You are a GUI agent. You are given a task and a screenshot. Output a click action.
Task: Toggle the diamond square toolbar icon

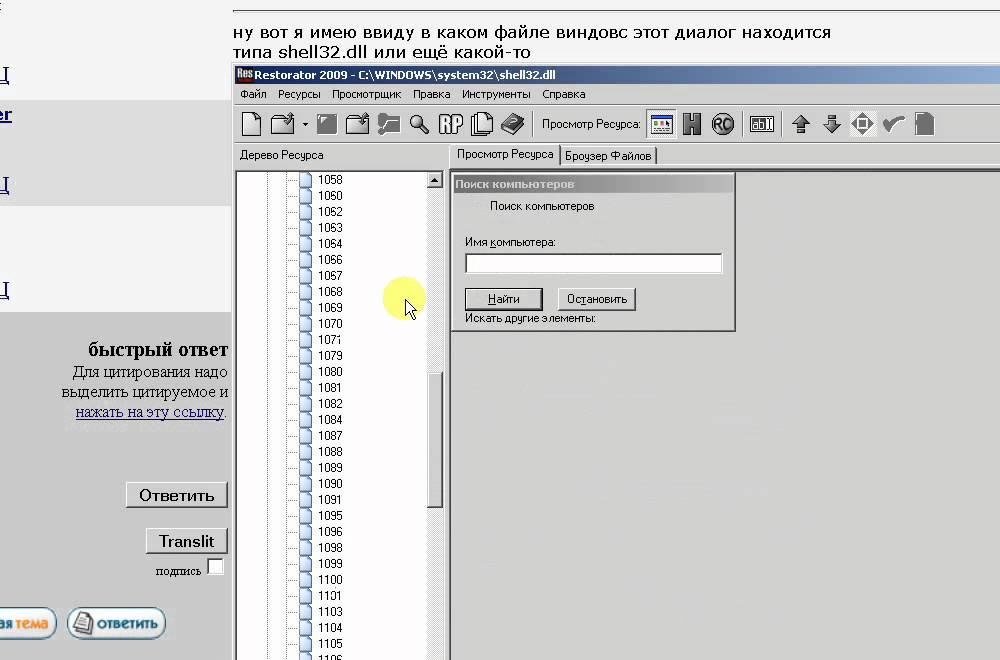pos(862,124)
